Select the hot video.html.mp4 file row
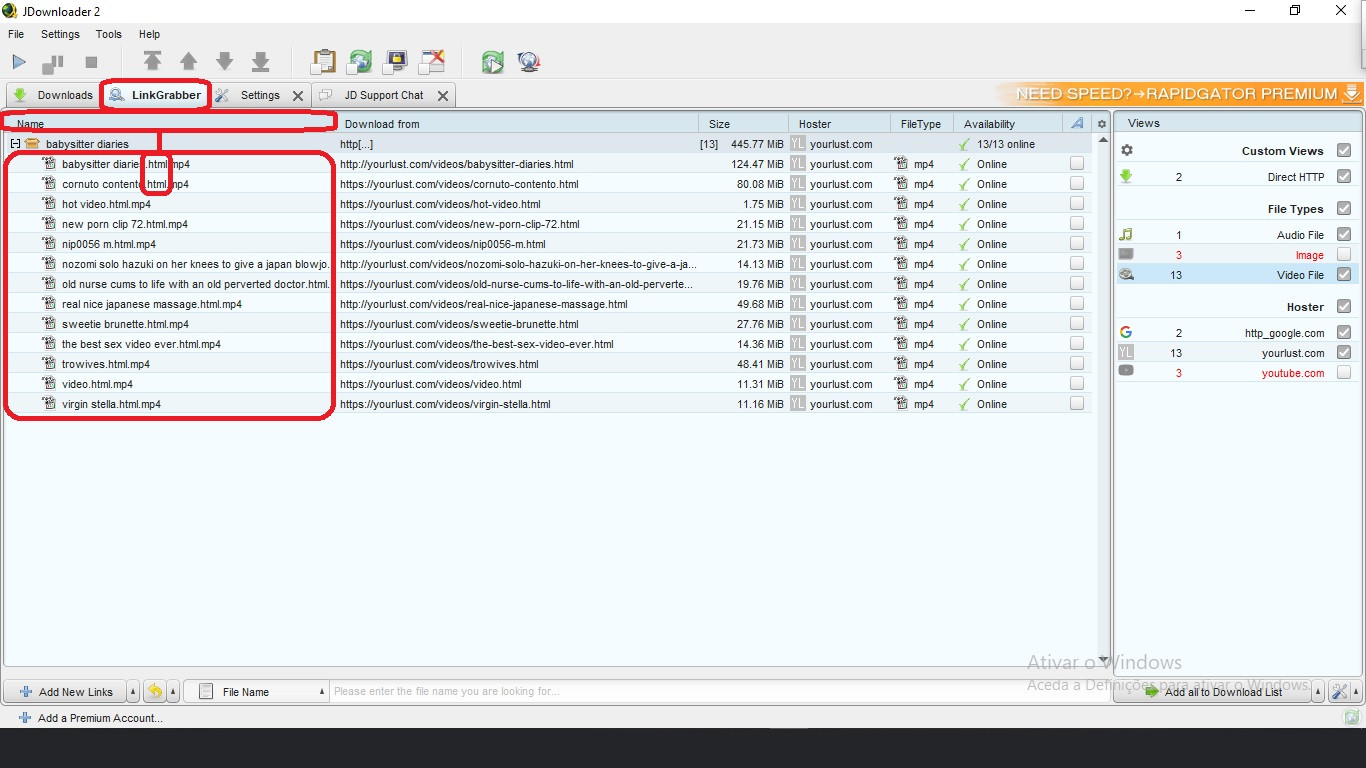Image resolution: width=1366 pixels, height=768 pixels. coord(548,204)
